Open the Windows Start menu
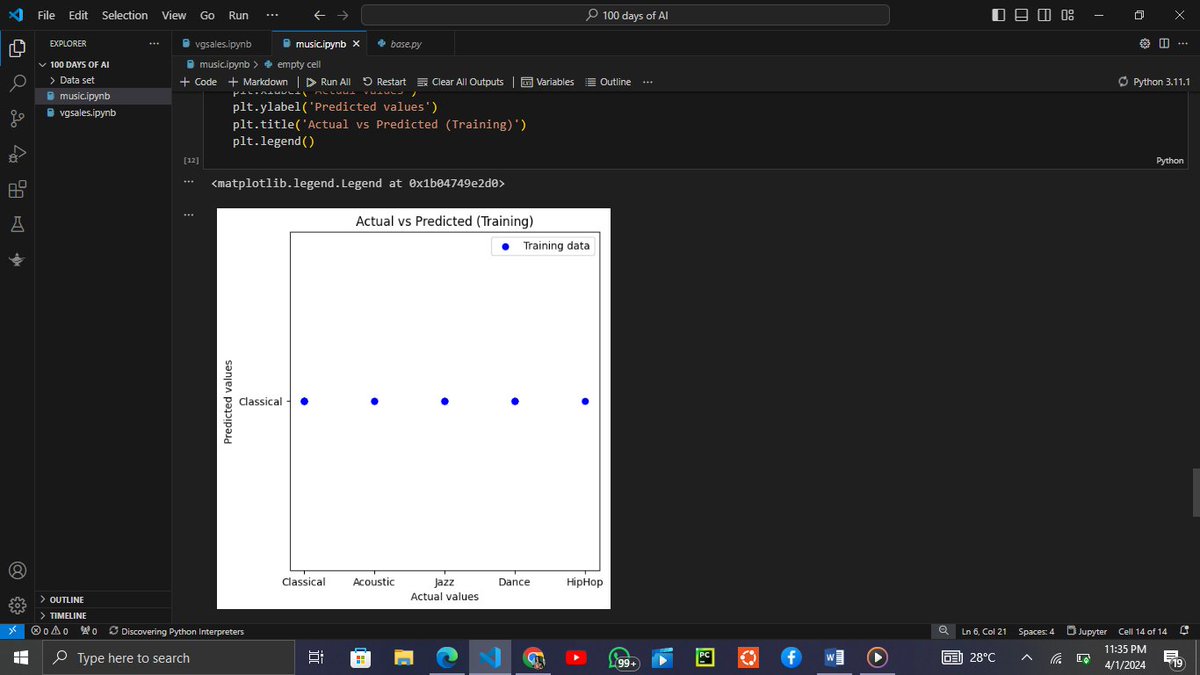This screenshot has height=675, width=1200. 19,657
